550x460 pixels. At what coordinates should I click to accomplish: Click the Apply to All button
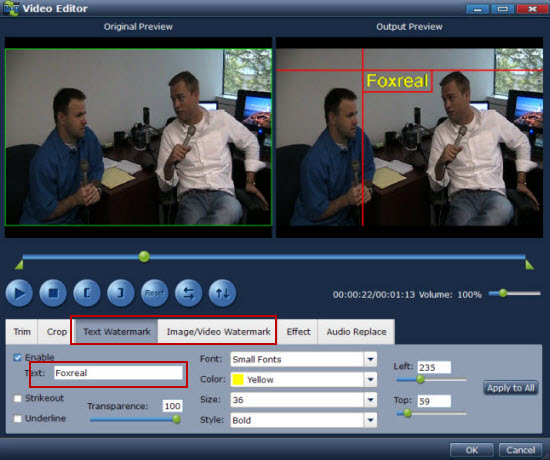tap(511, 388)
